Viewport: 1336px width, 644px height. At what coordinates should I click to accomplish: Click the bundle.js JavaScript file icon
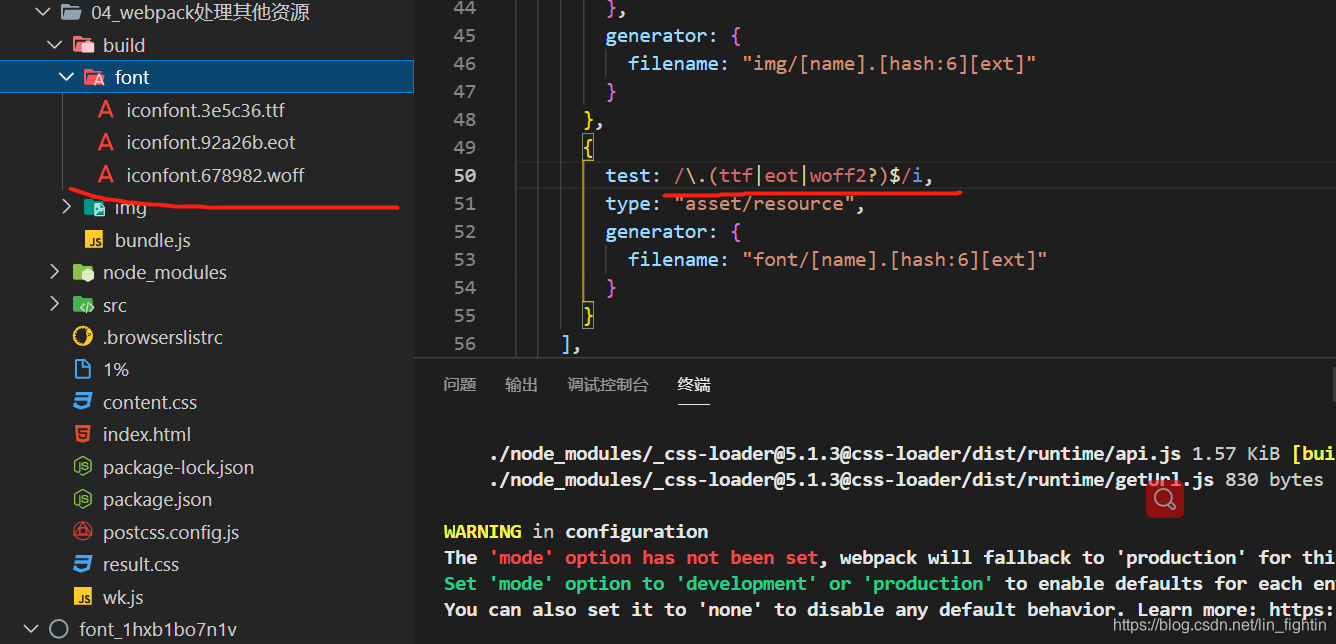click(95, 240)
